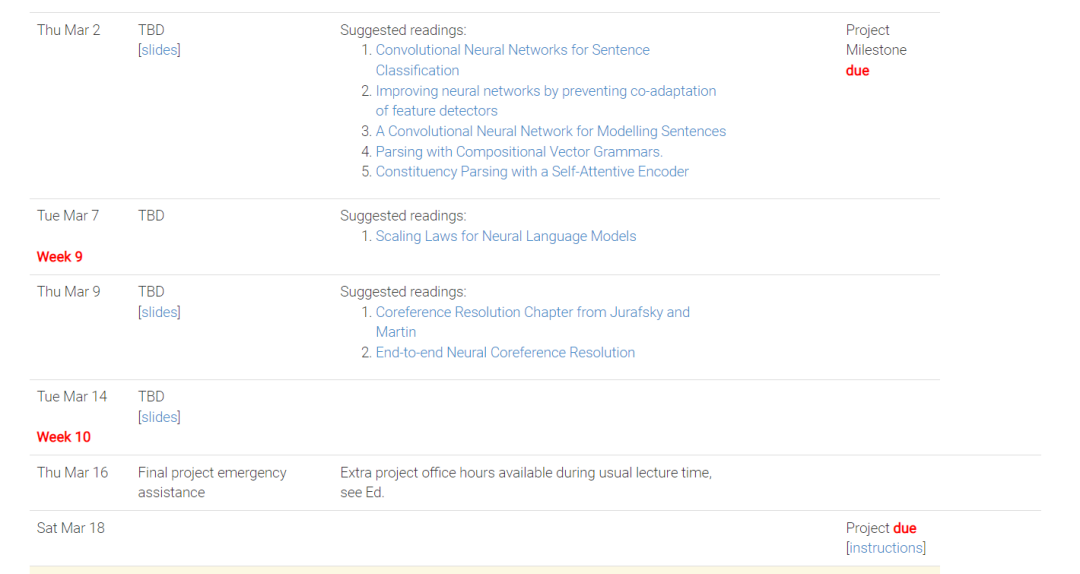Open Coreference Resolution Chapter from Jurafsky and Martin

532,322
